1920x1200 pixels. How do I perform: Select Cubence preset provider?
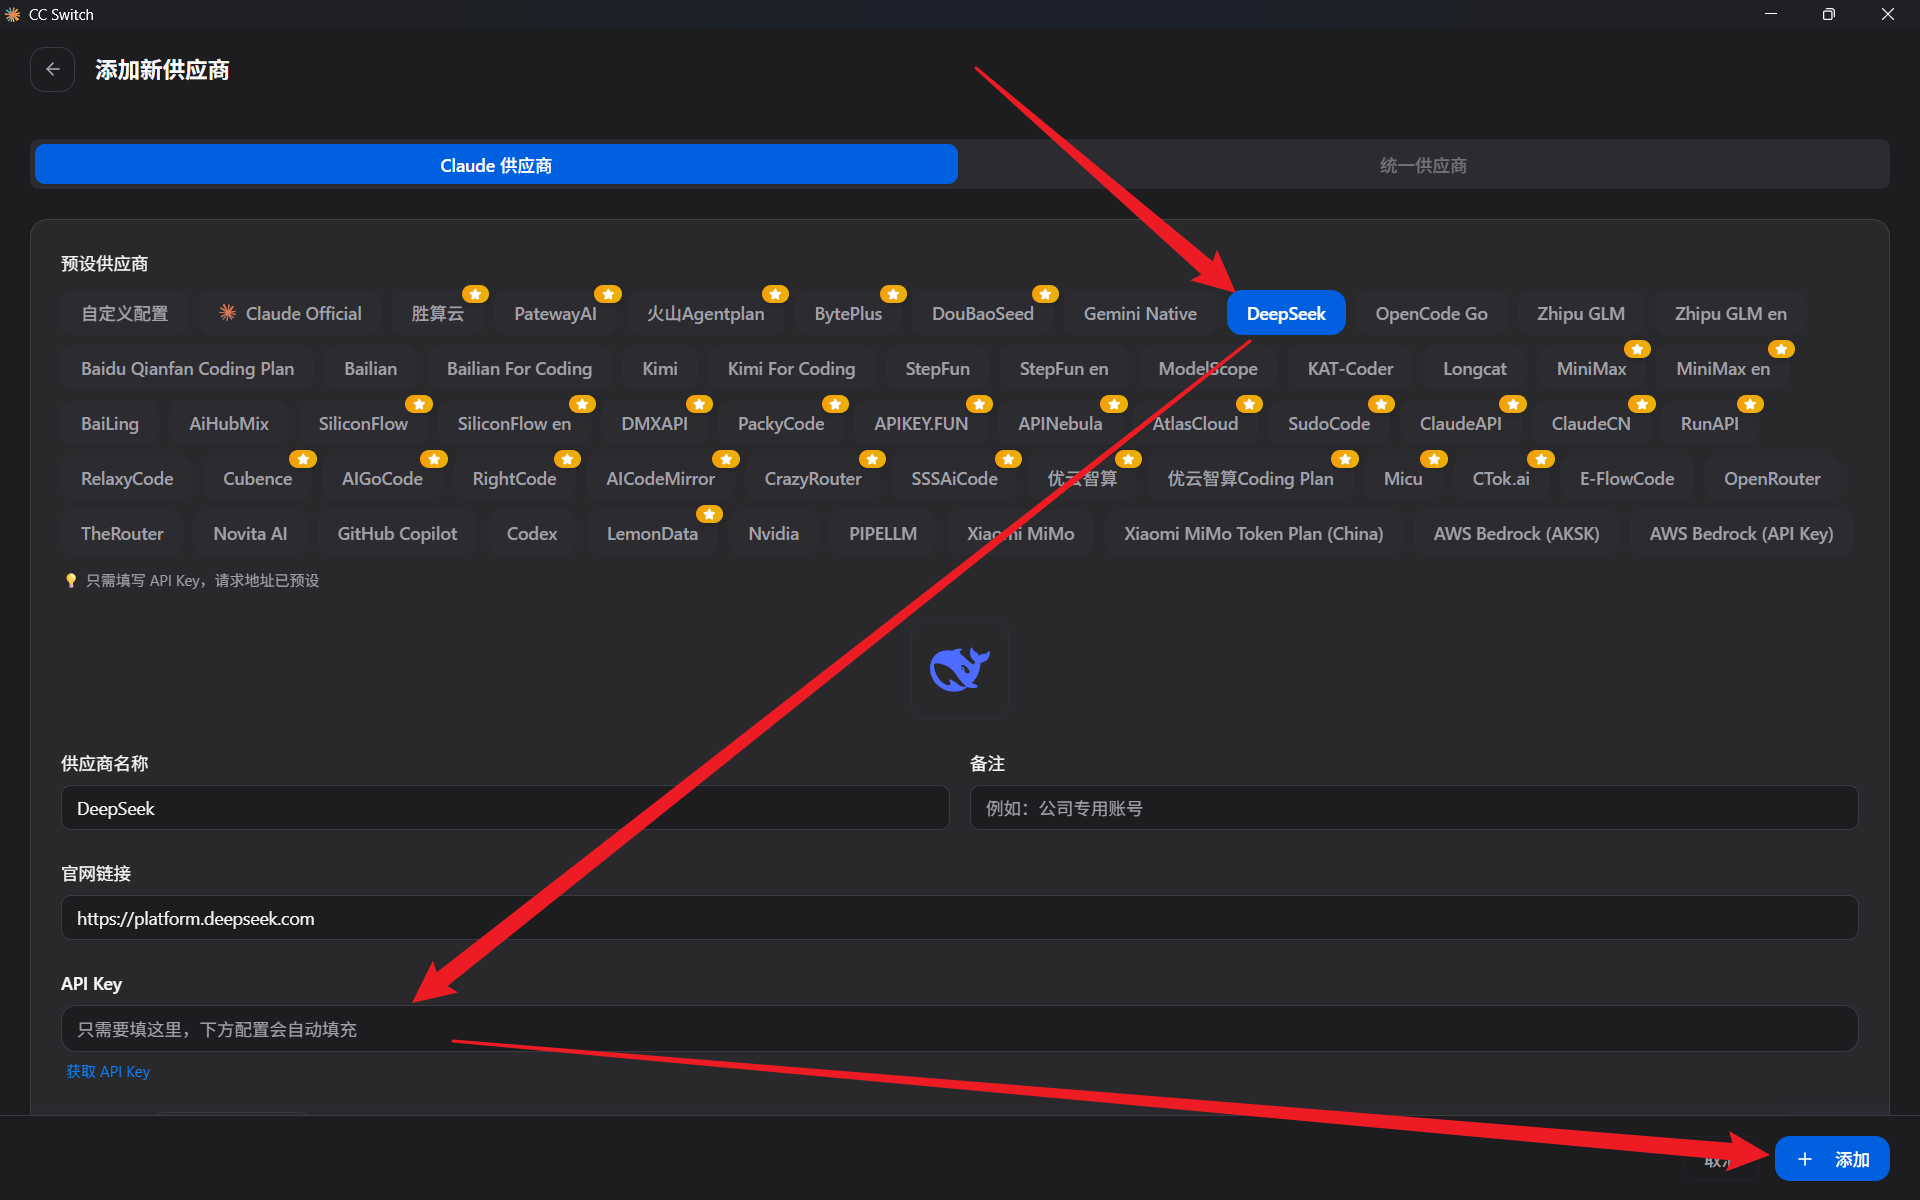257,478
